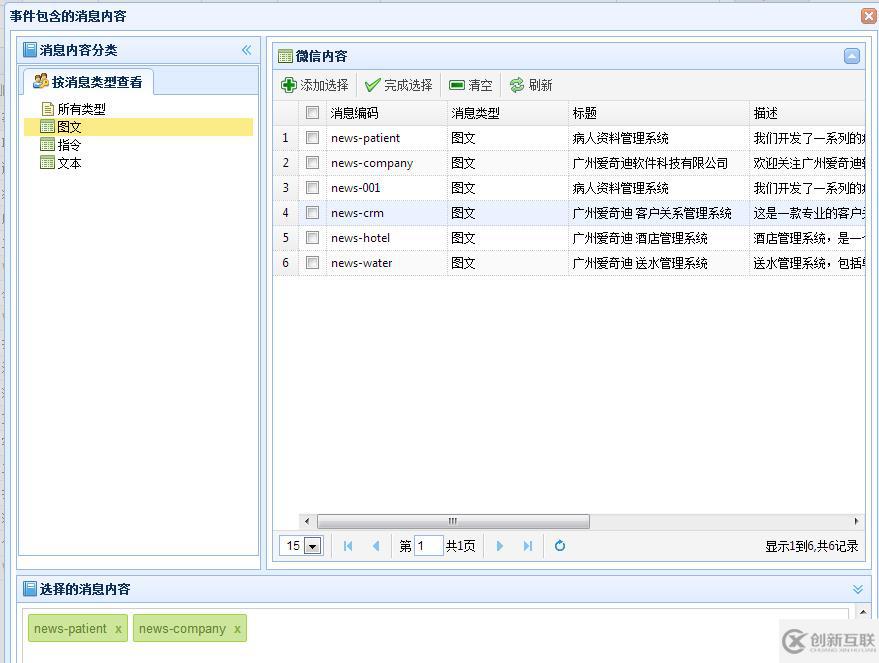Click the page number input field

pos(428,546)
